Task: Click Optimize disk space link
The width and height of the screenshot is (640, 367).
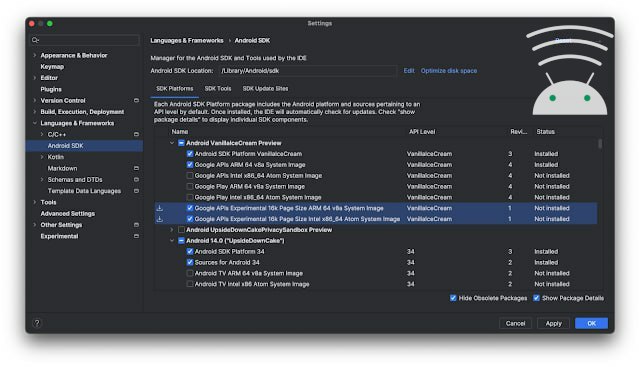Action: 449,71
